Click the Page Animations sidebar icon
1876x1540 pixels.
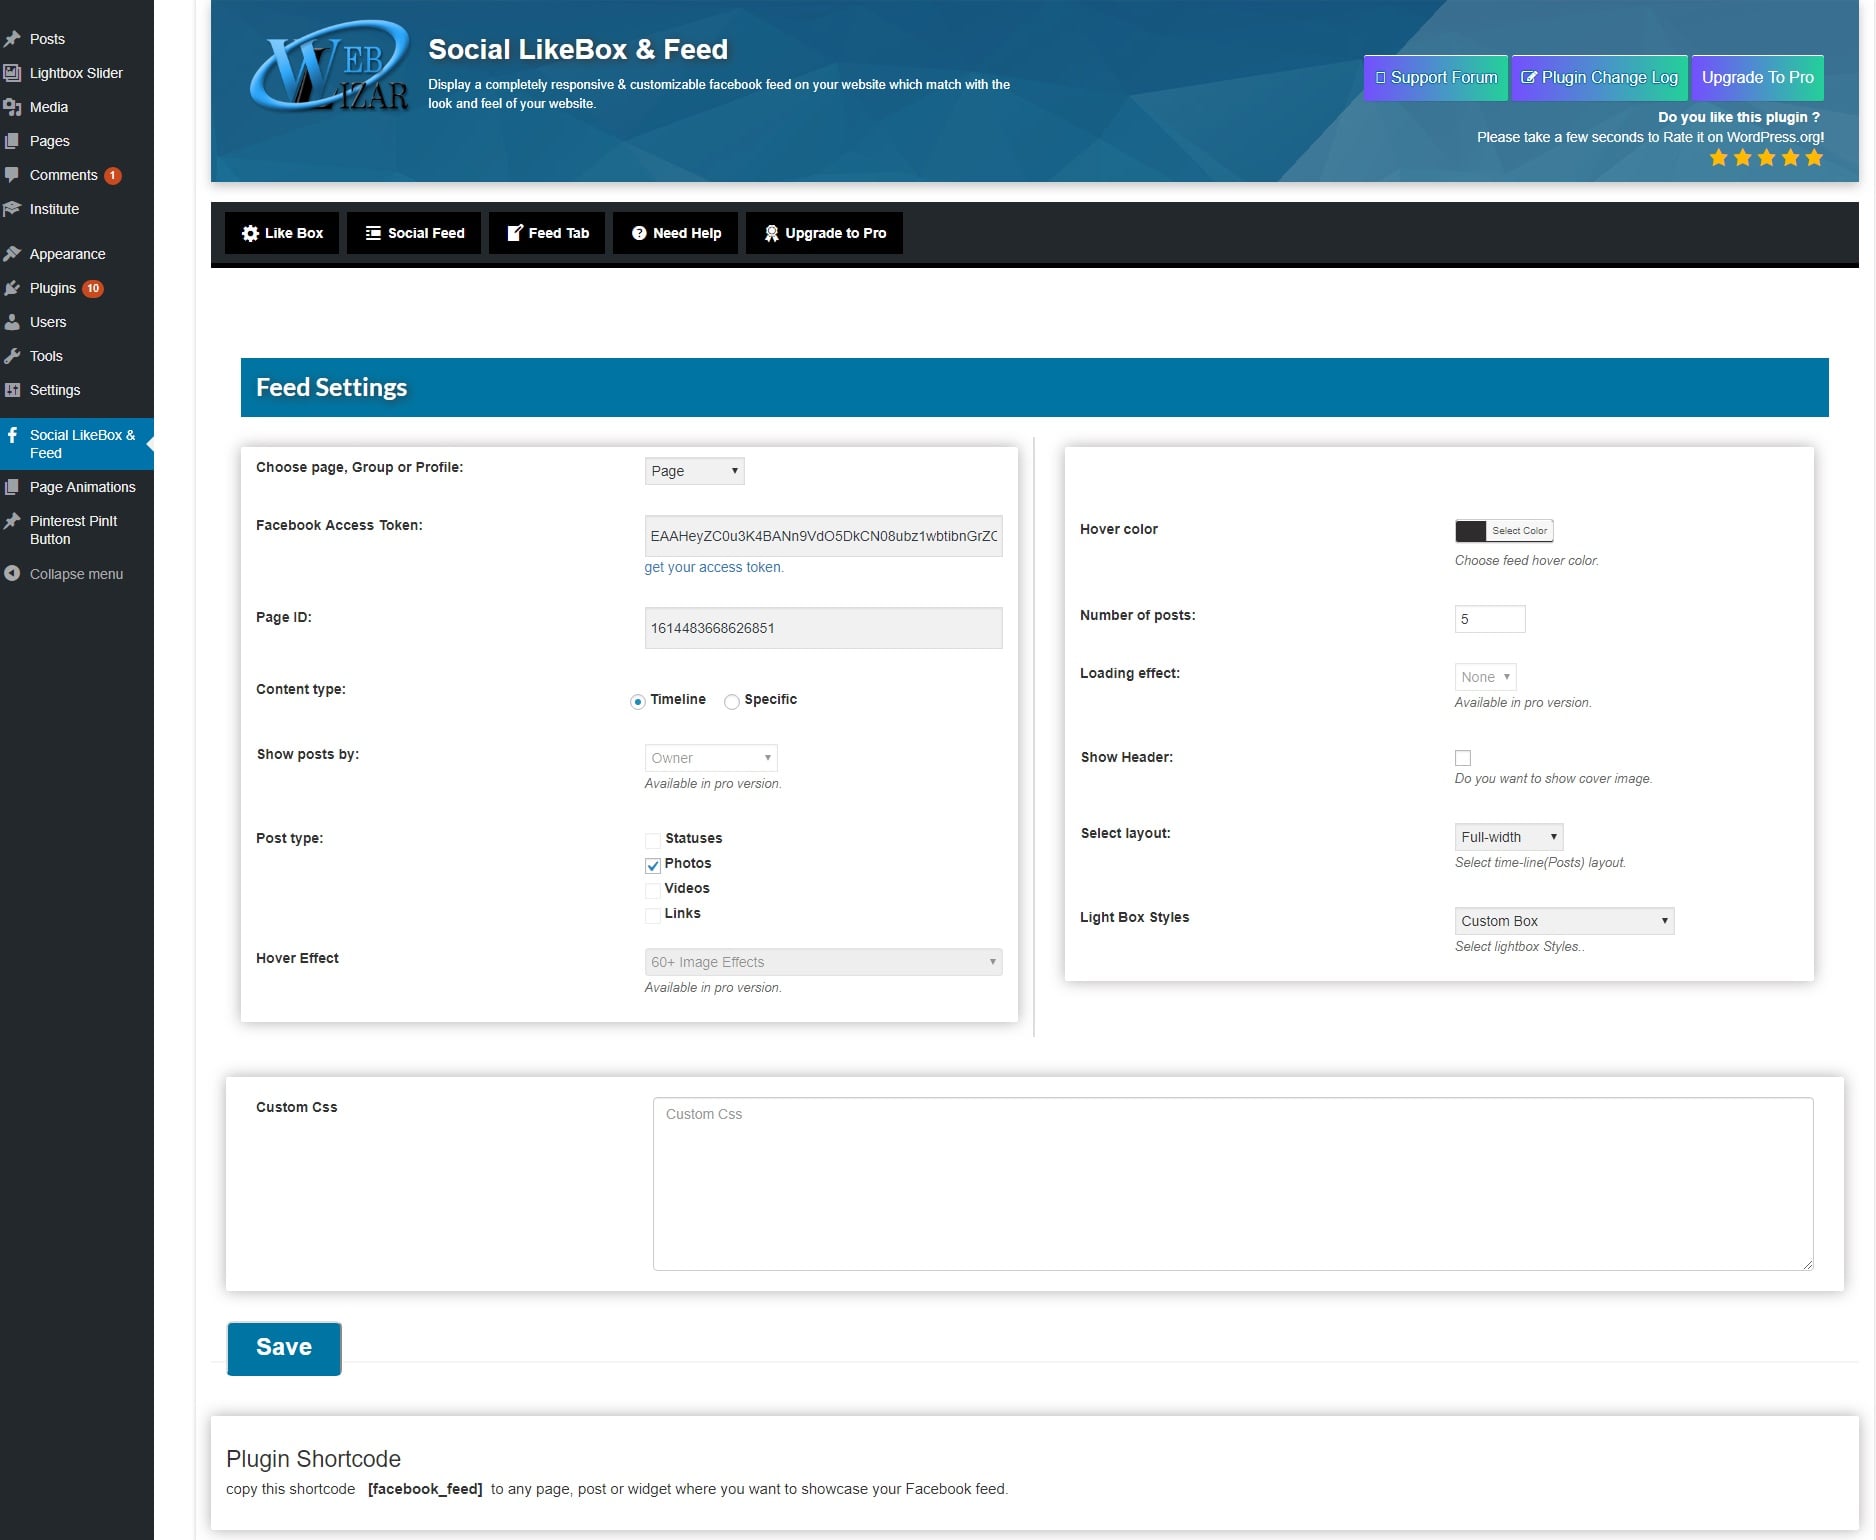point(12,487)
